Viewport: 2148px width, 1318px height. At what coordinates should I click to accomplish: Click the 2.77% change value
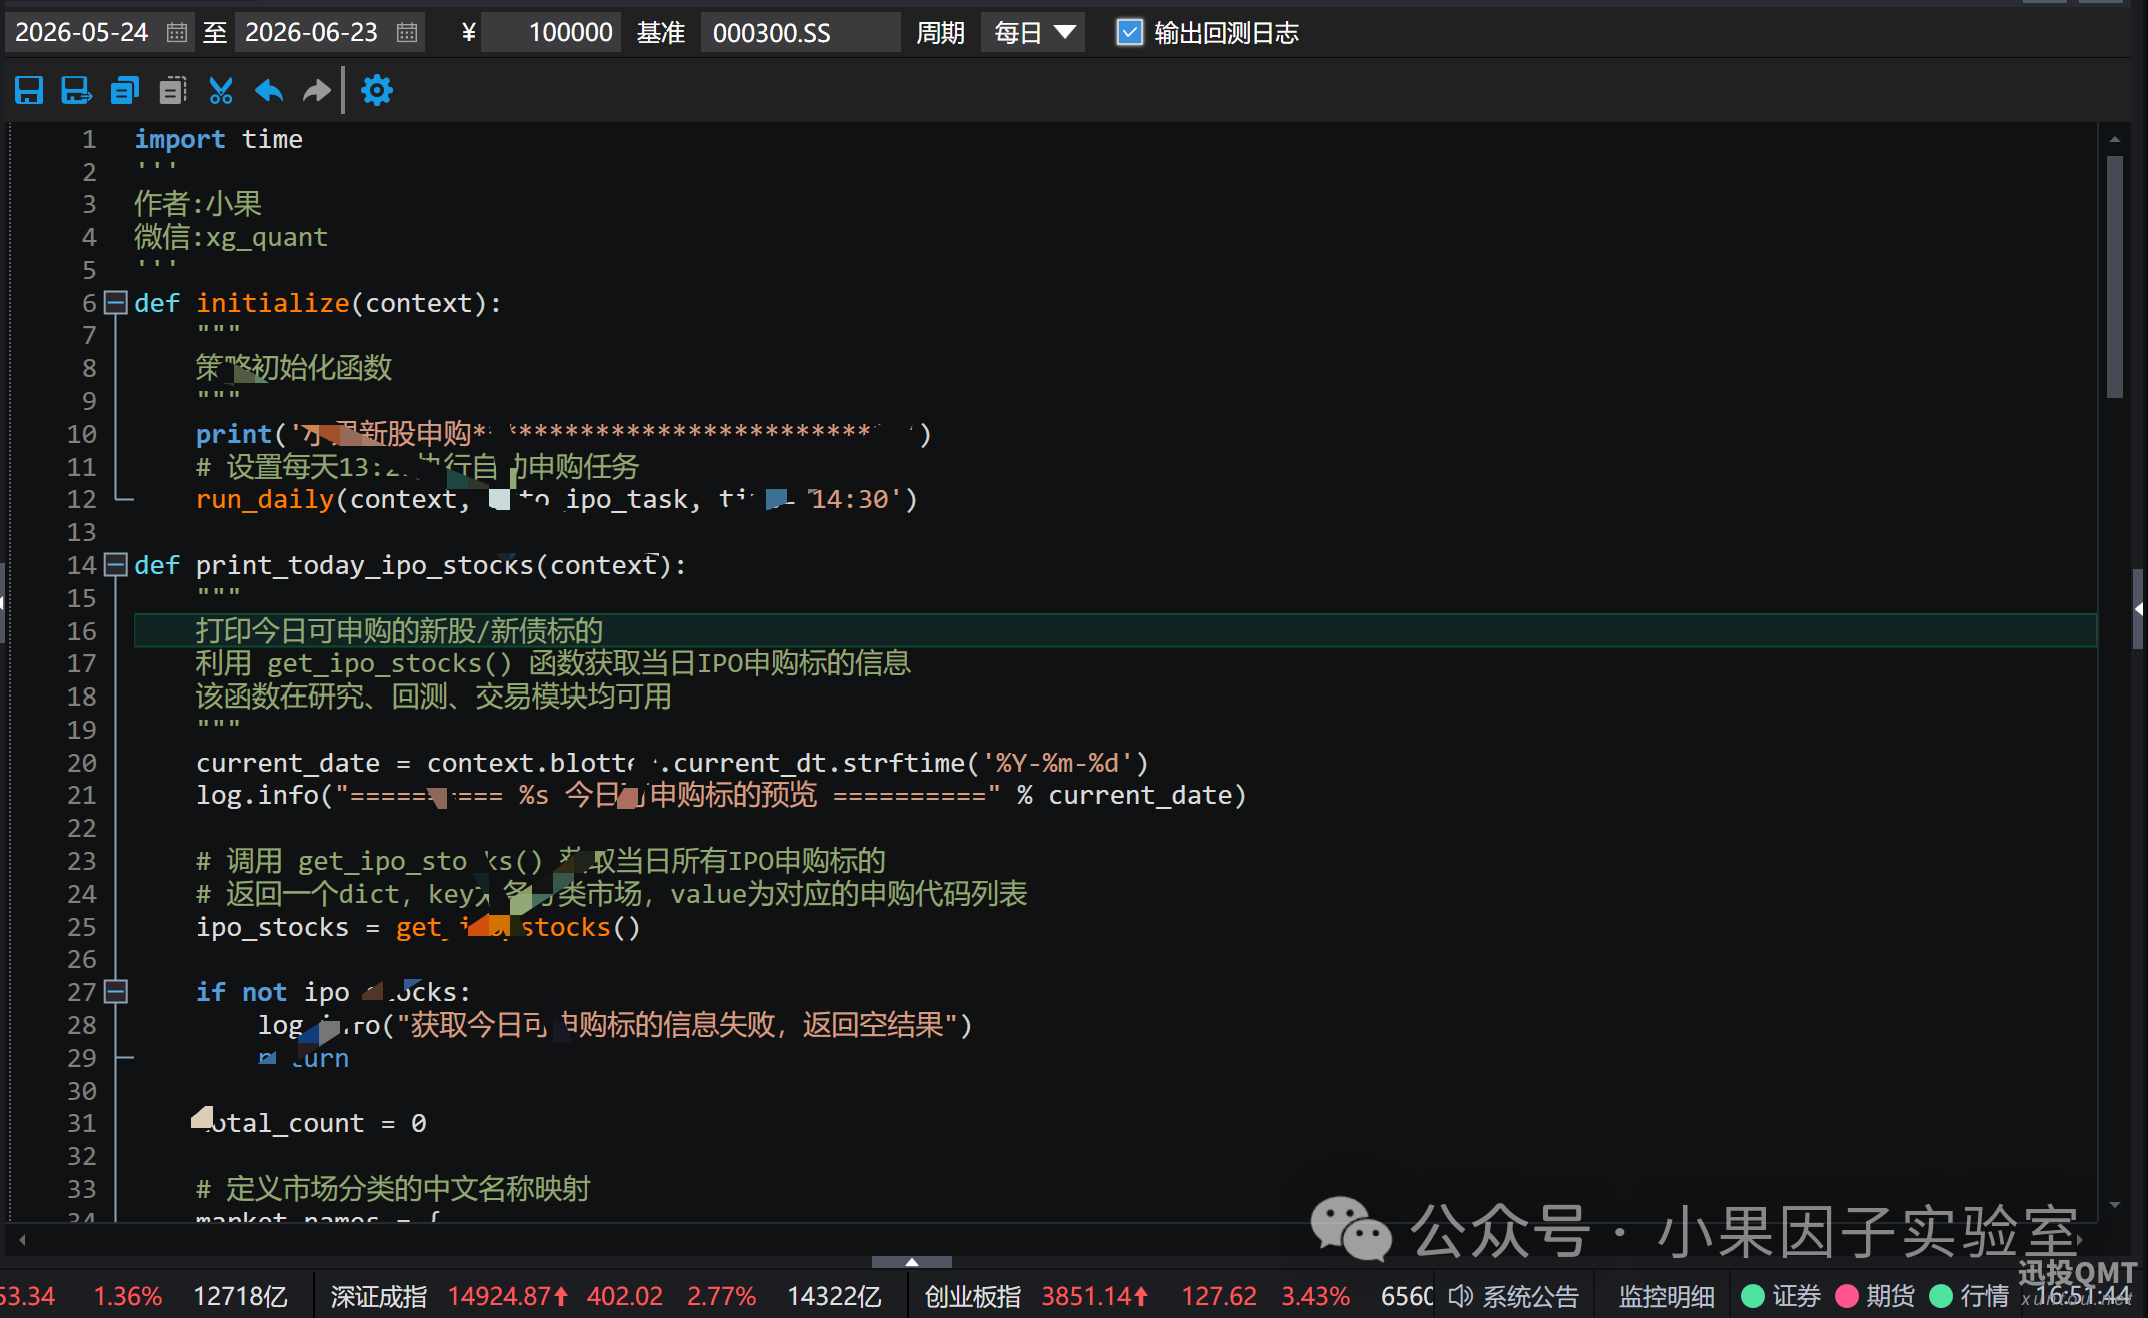[721, 1296]
